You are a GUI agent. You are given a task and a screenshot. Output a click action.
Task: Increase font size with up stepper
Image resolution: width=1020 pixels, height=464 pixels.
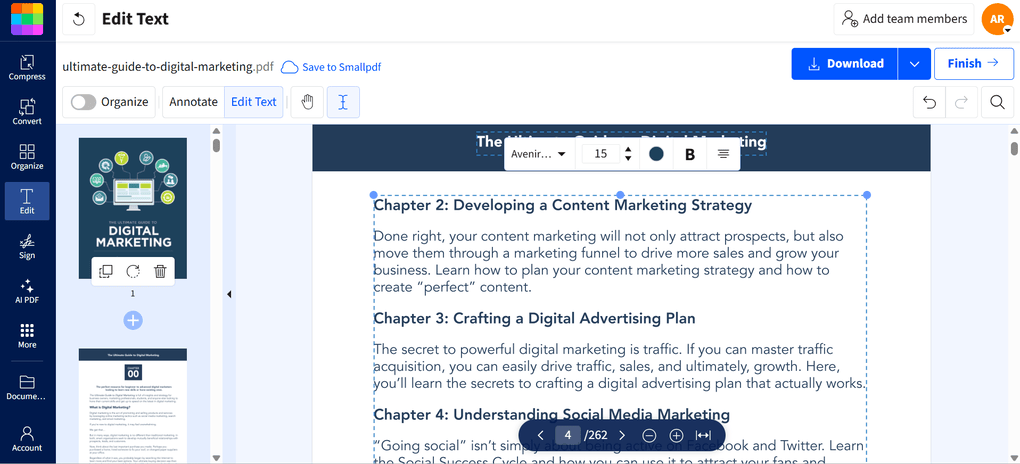(628, 150)
